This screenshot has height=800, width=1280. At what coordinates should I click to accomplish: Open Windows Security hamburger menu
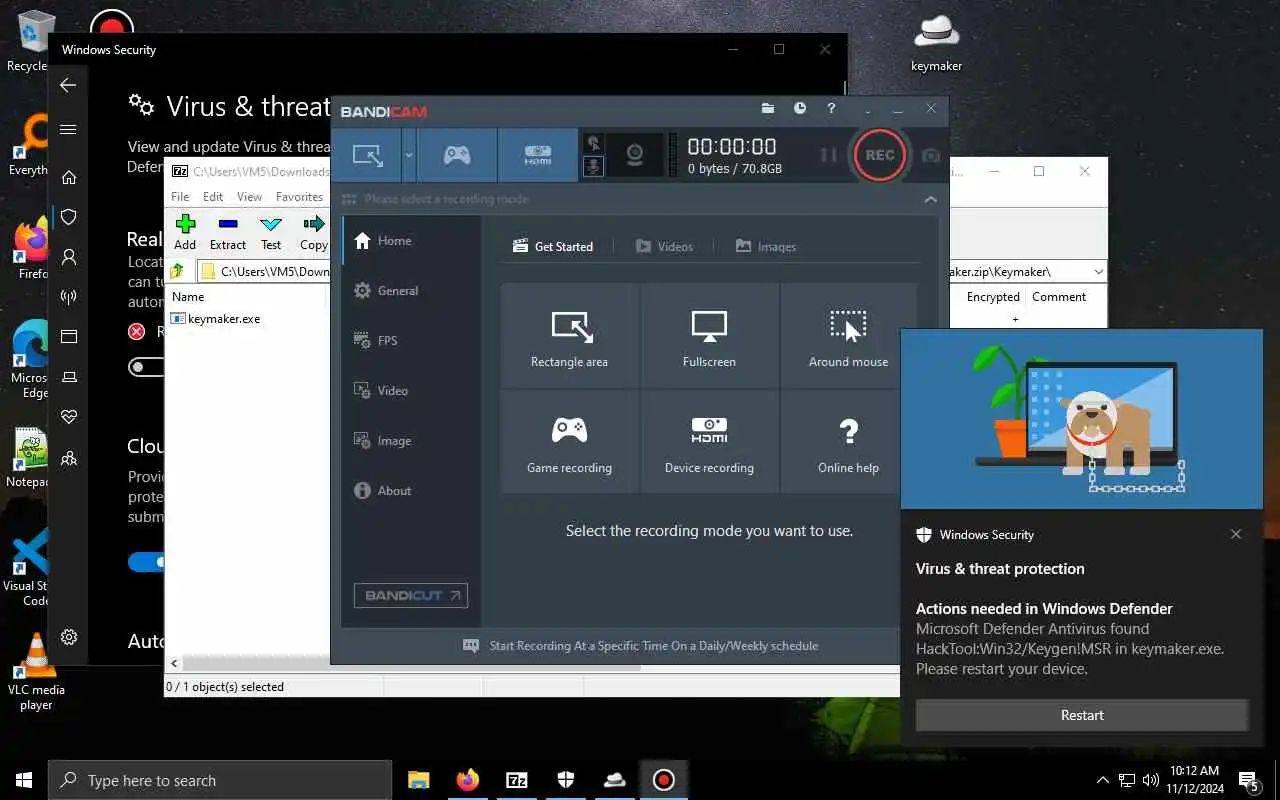[x=68, y=130]
